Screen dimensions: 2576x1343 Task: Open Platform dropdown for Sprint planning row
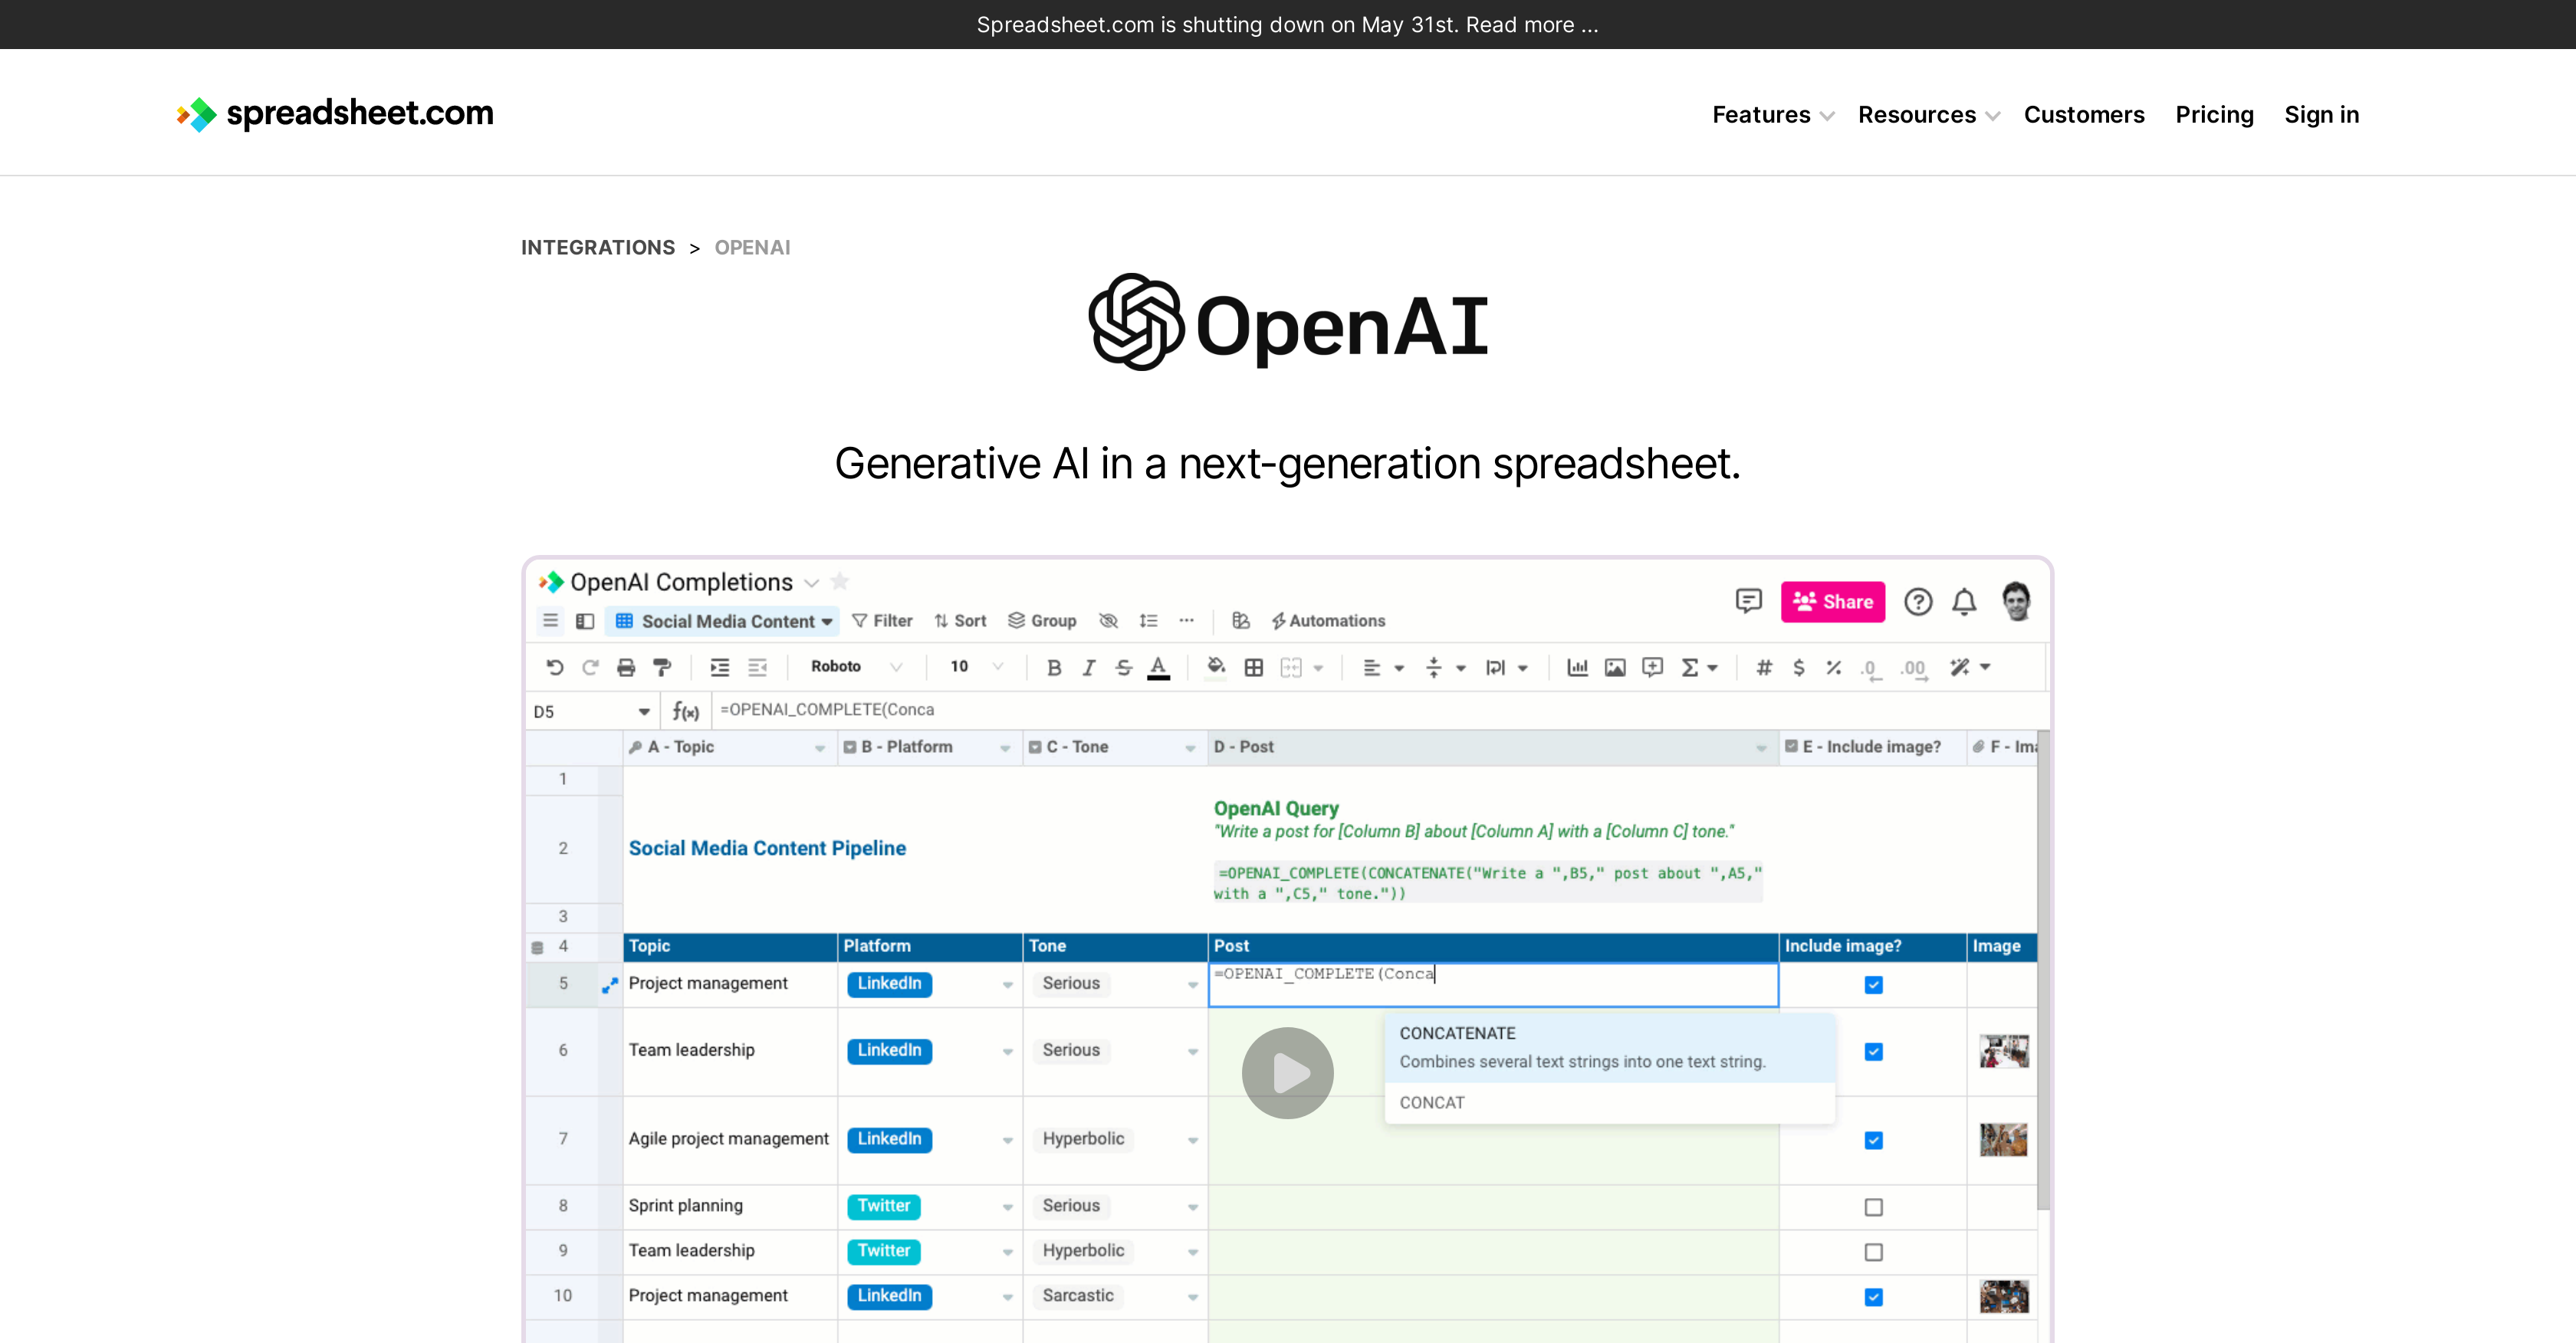1007,1208
